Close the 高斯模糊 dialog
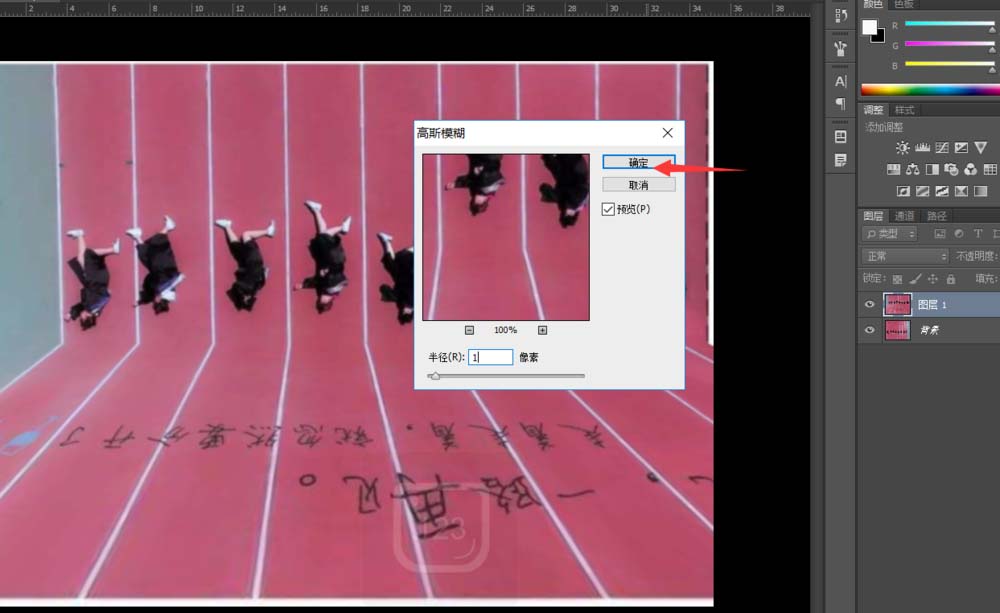 [667, 133]
